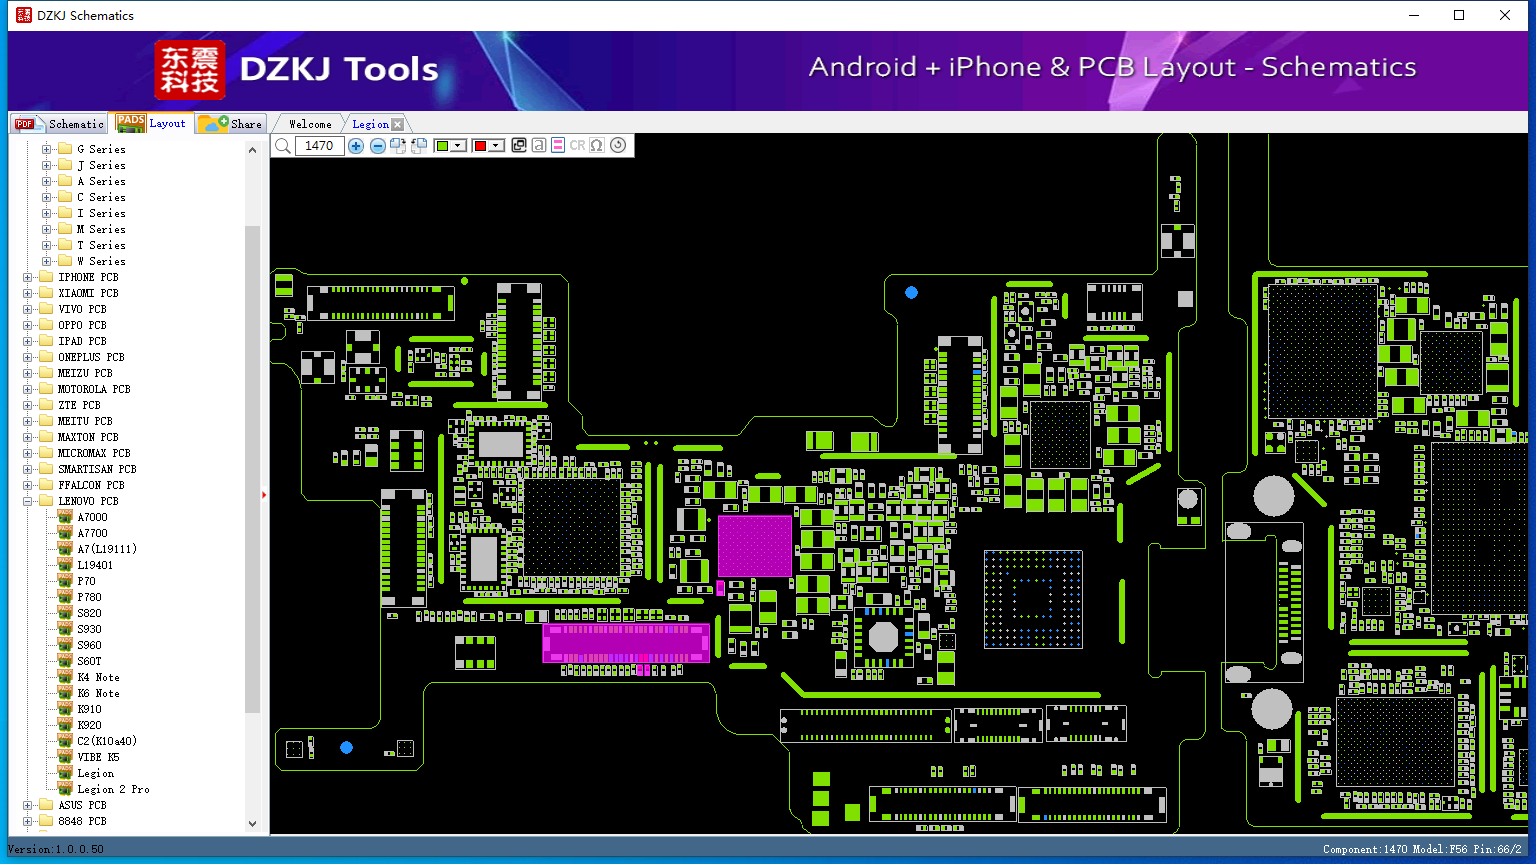Click the folder icon beside W Series

[x=65, y=261]
